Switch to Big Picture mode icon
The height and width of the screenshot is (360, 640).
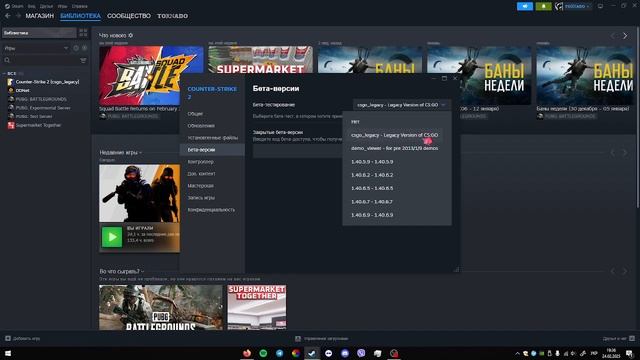[600, 6]
